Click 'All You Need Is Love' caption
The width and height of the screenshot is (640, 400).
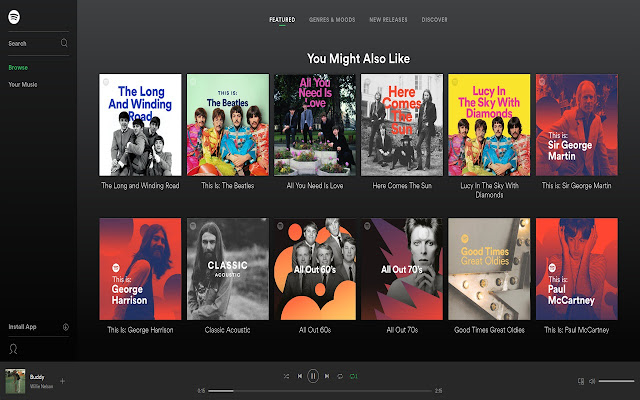coord(315,186)
